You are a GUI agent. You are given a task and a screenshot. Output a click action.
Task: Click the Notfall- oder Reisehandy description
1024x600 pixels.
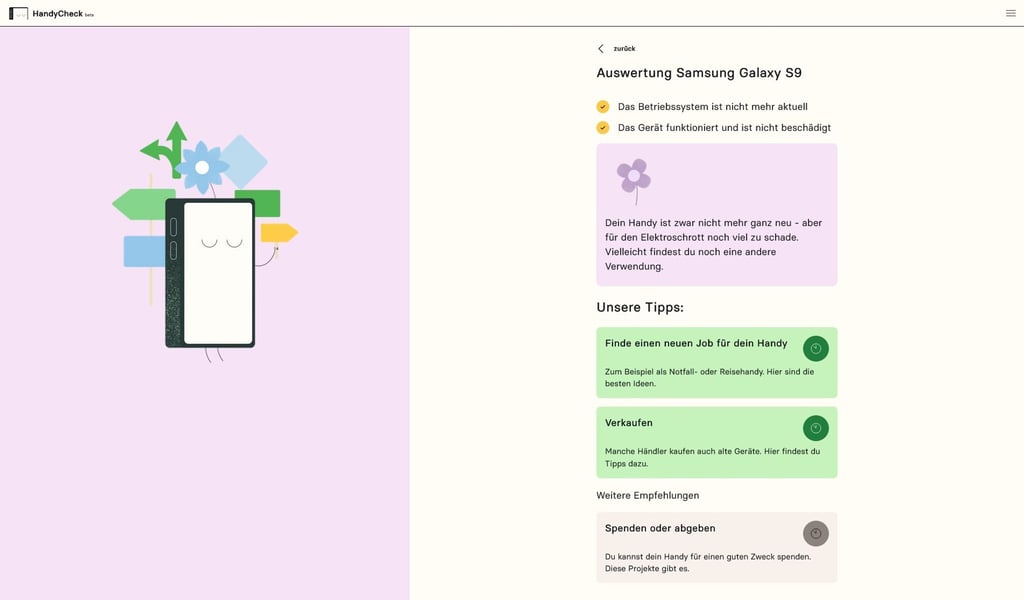pos(709,377)
